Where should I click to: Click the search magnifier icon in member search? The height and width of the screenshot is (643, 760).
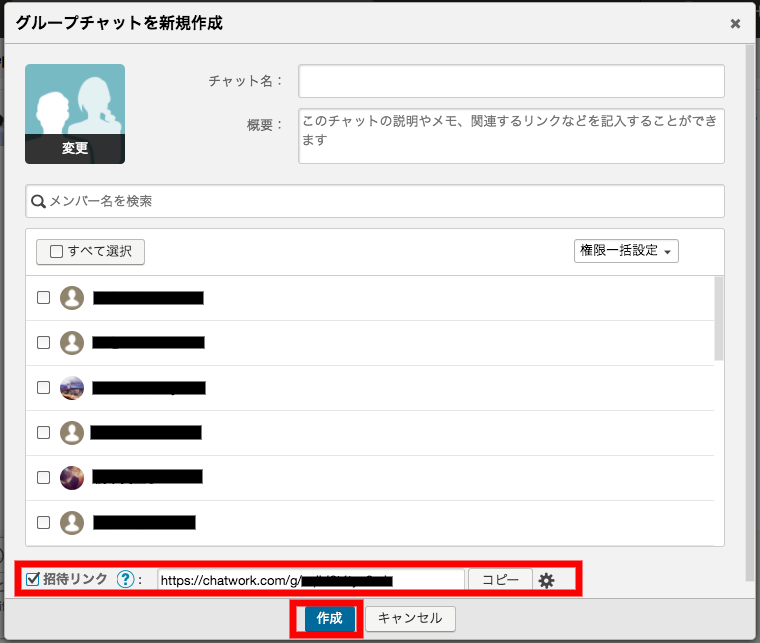[39, 201]
